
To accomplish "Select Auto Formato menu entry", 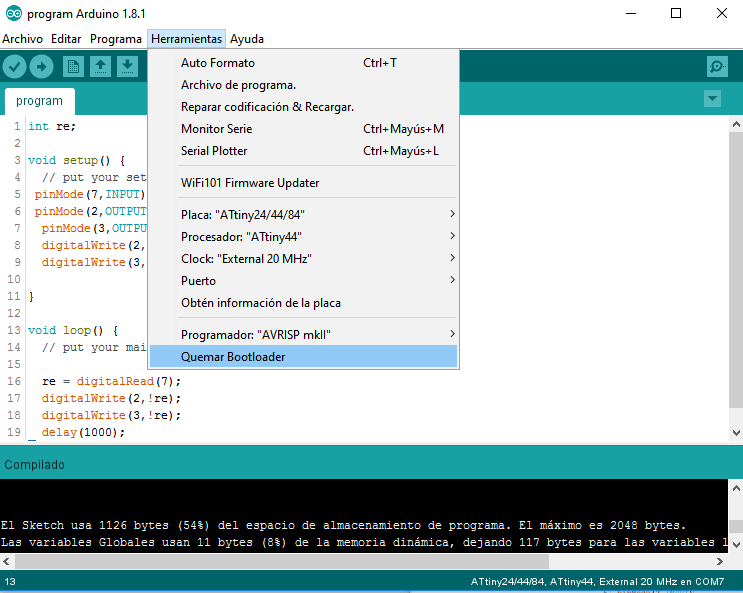I will tap(303, 63).
